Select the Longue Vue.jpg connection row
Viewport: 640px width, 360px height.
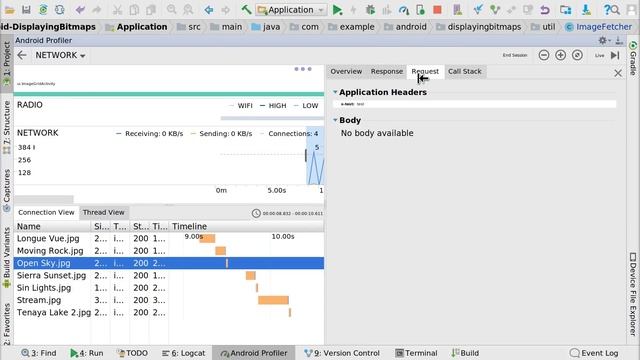[169, 238]
